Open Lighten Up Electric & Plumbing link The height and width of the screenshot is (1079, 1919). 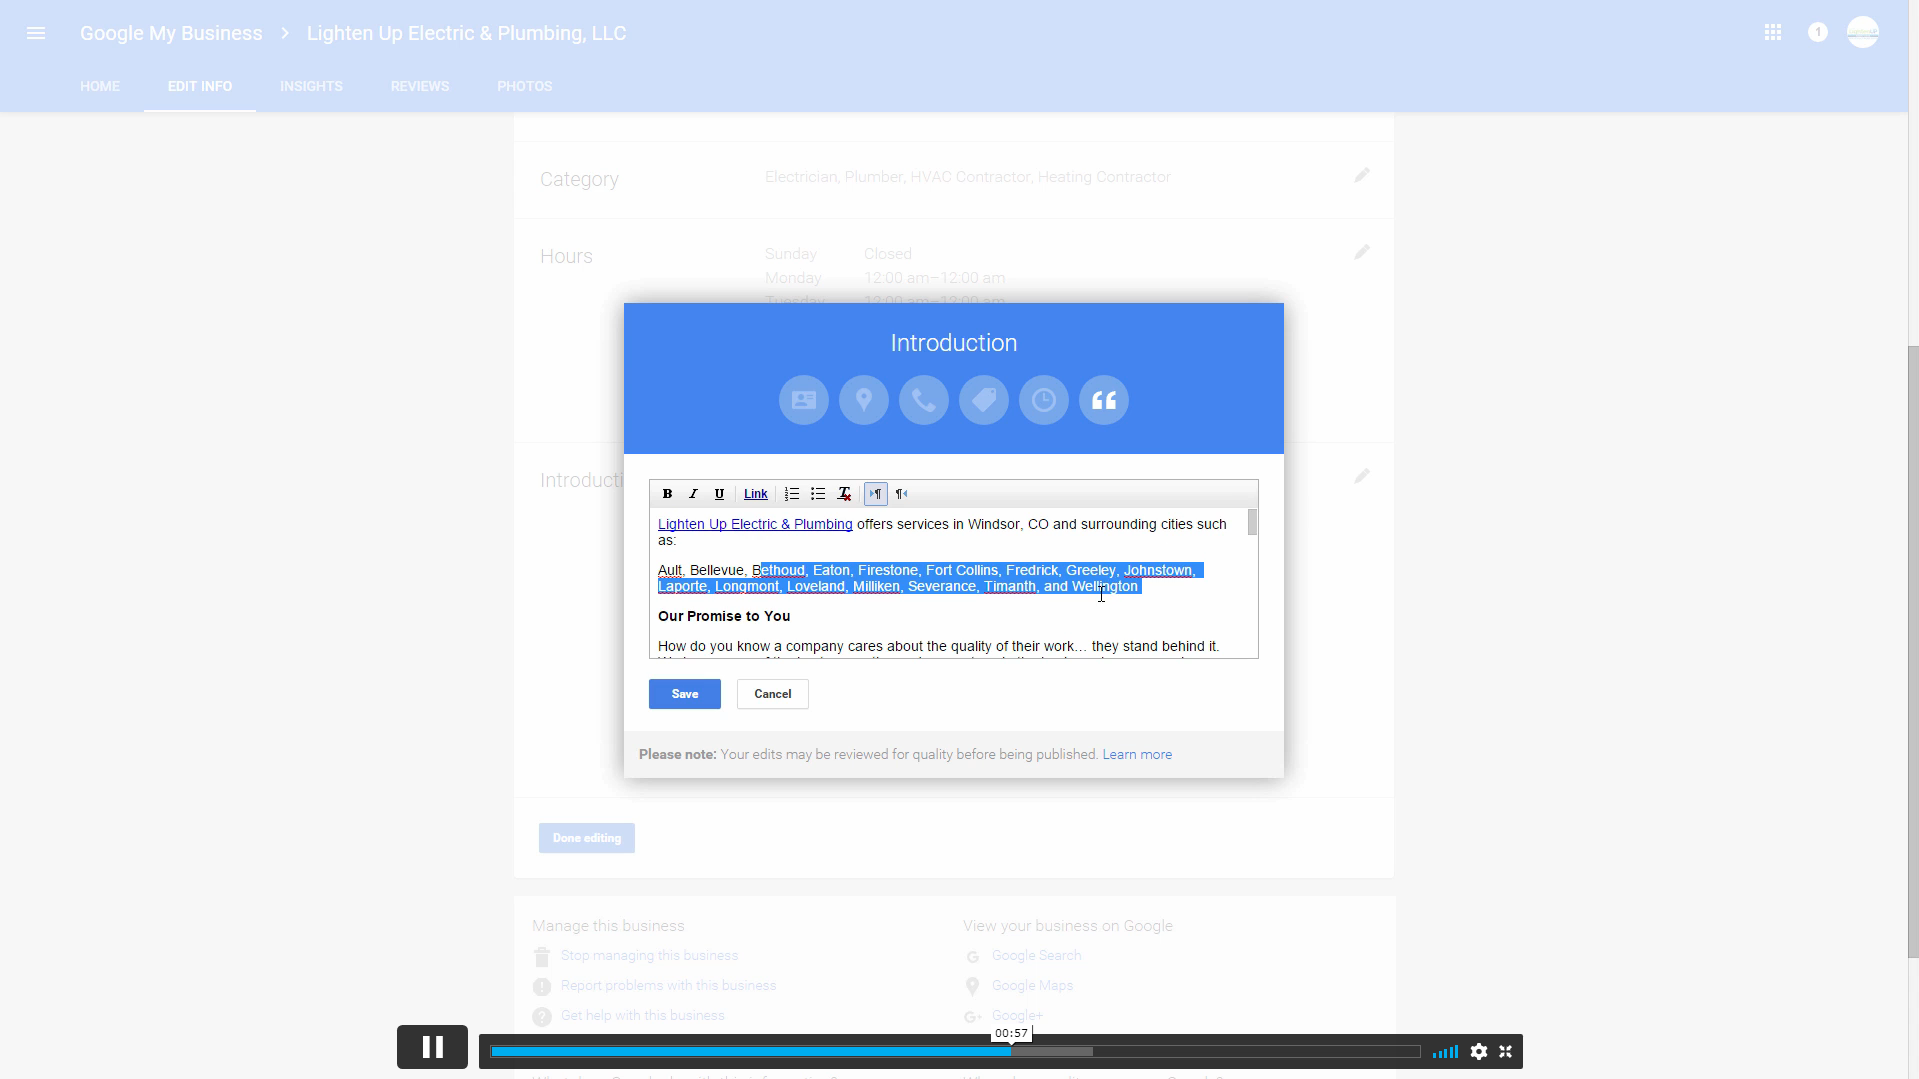pyautogui.click(x=755, y=524)
